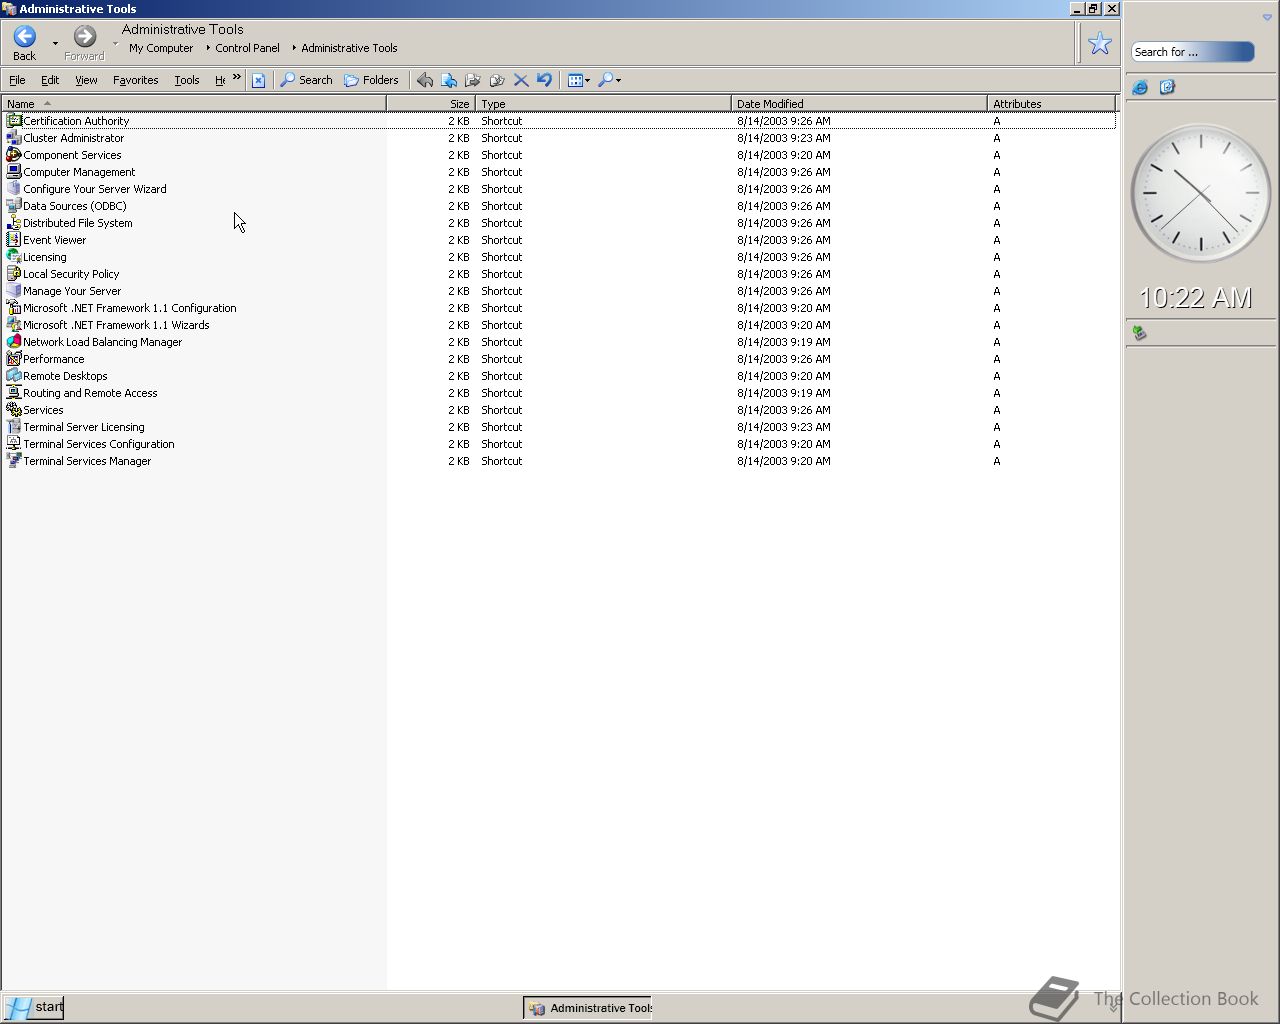Click the Back navigation button
Viewport: 1280px width, 1024px height.
(25, 43)
